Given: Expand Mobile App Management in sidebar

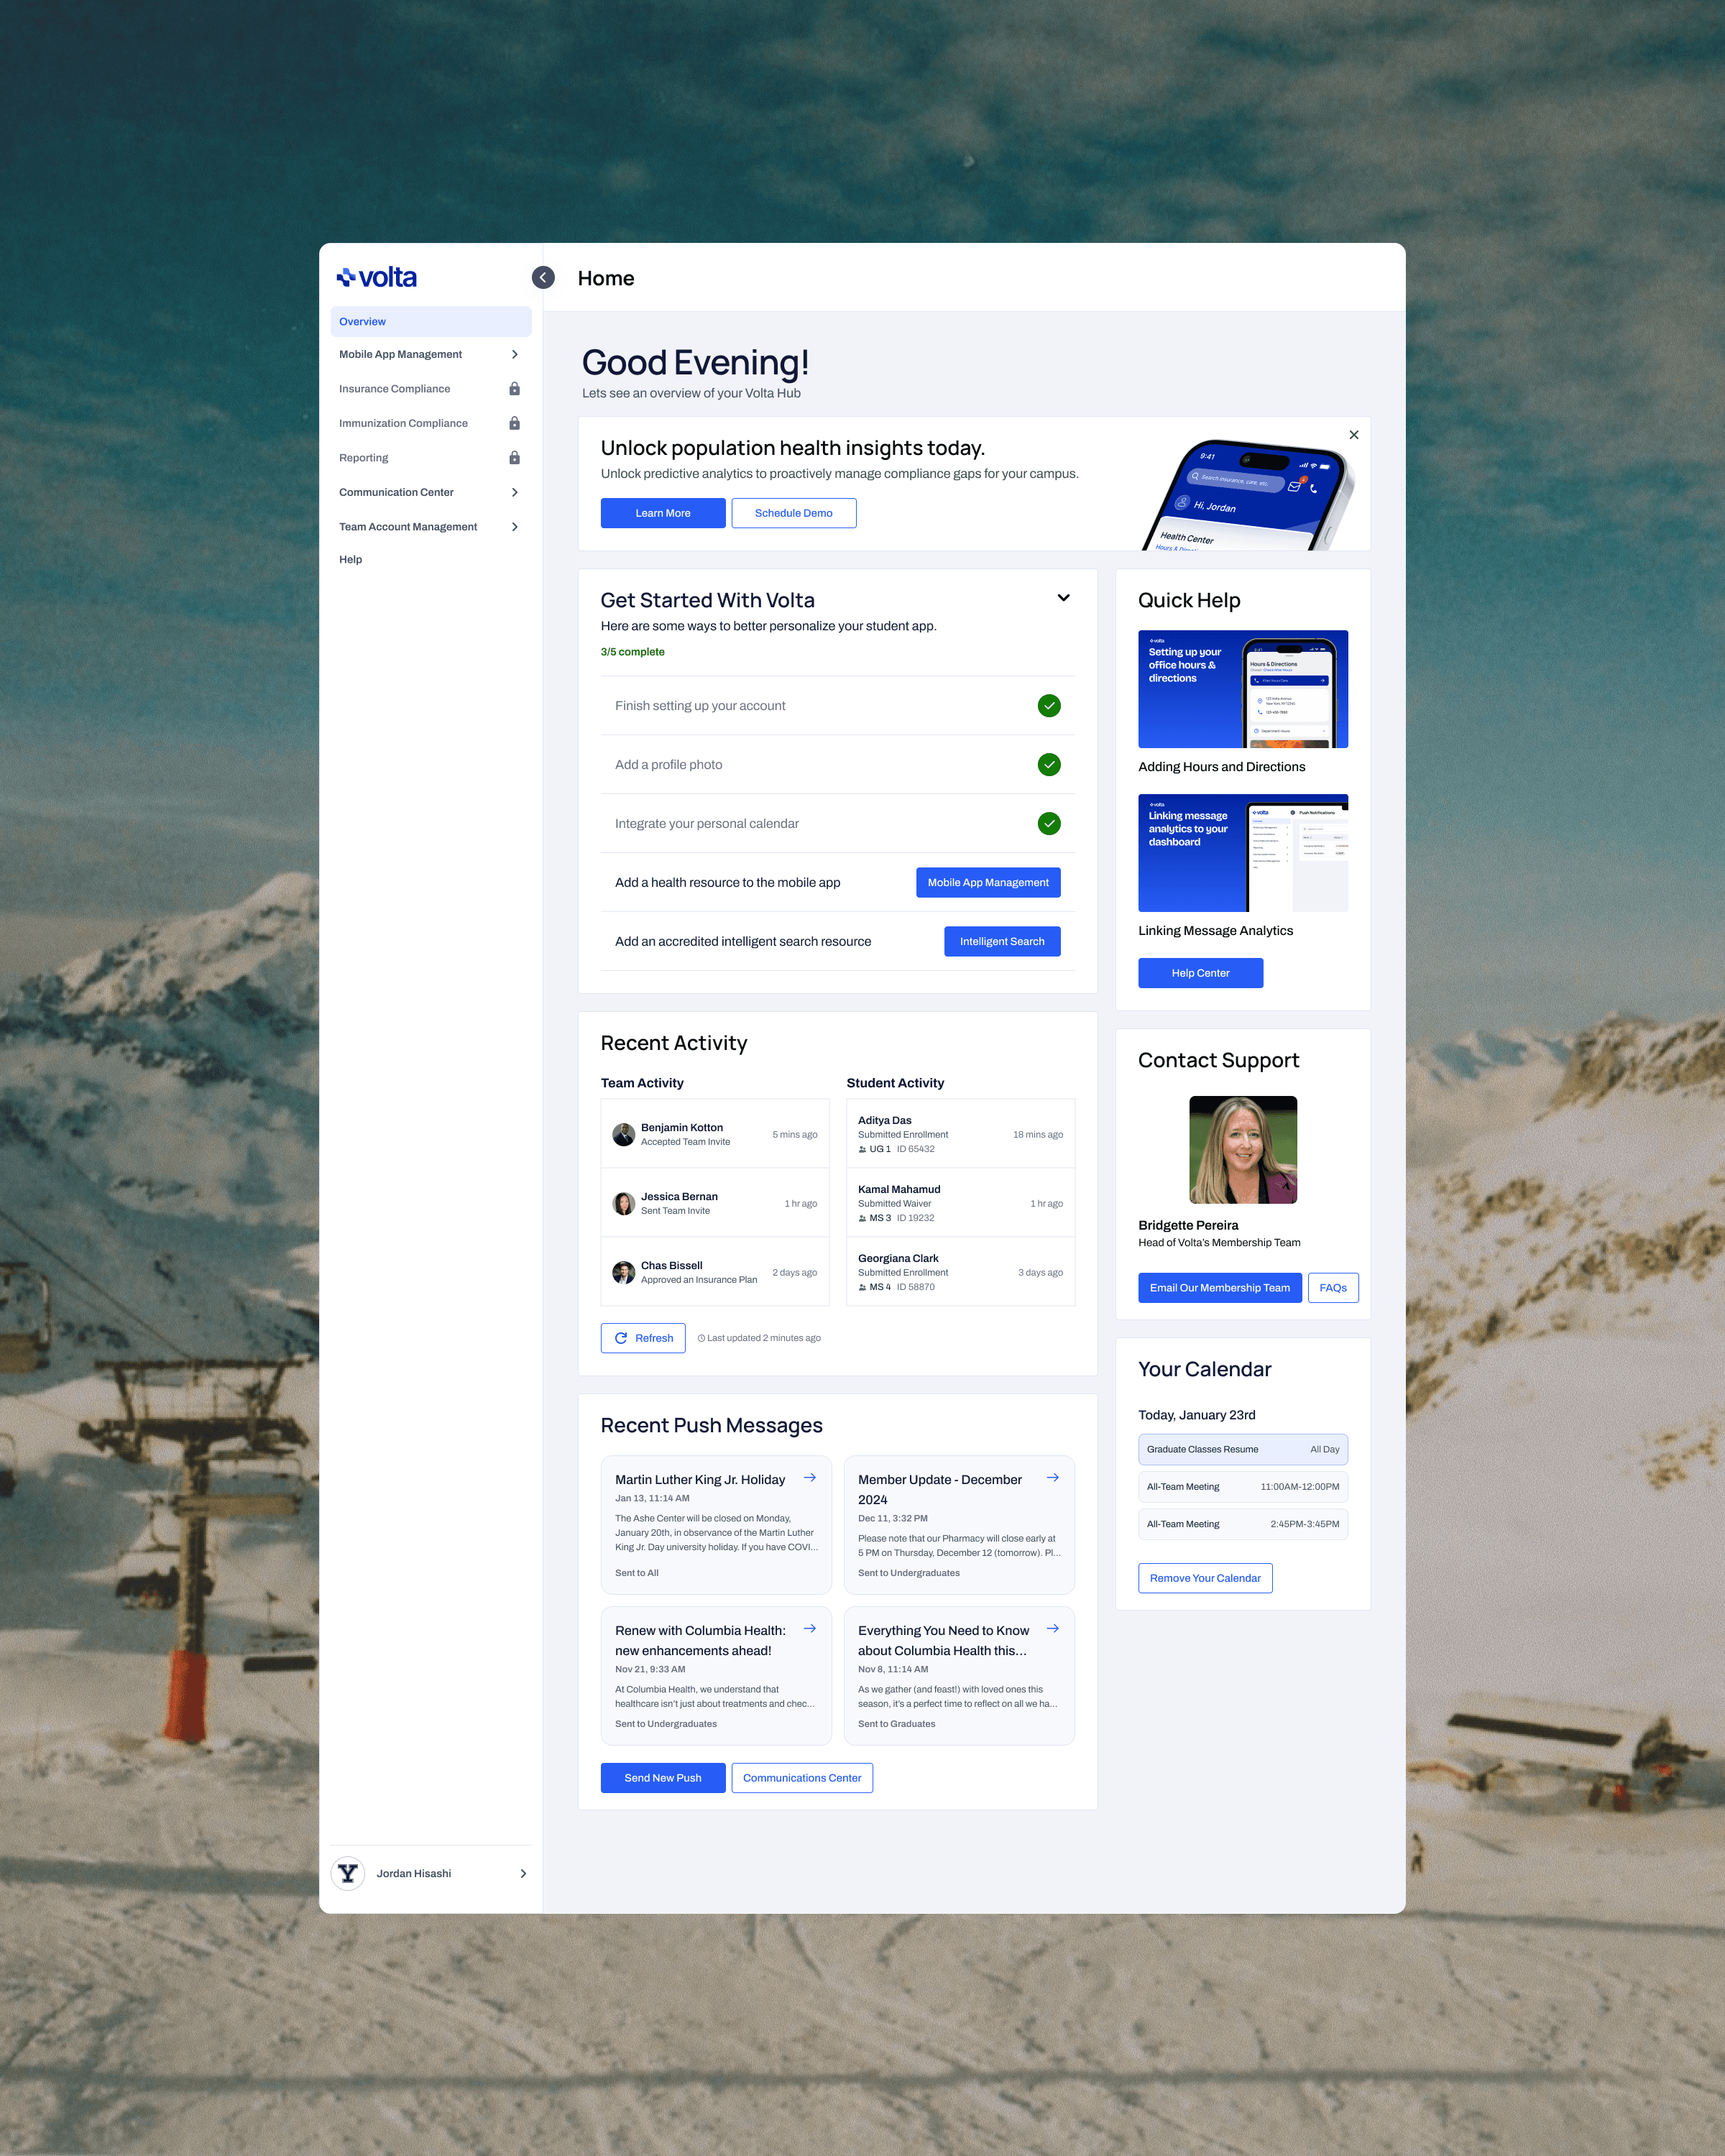Looking at the screenshot, I should click(x=514, y=355).
